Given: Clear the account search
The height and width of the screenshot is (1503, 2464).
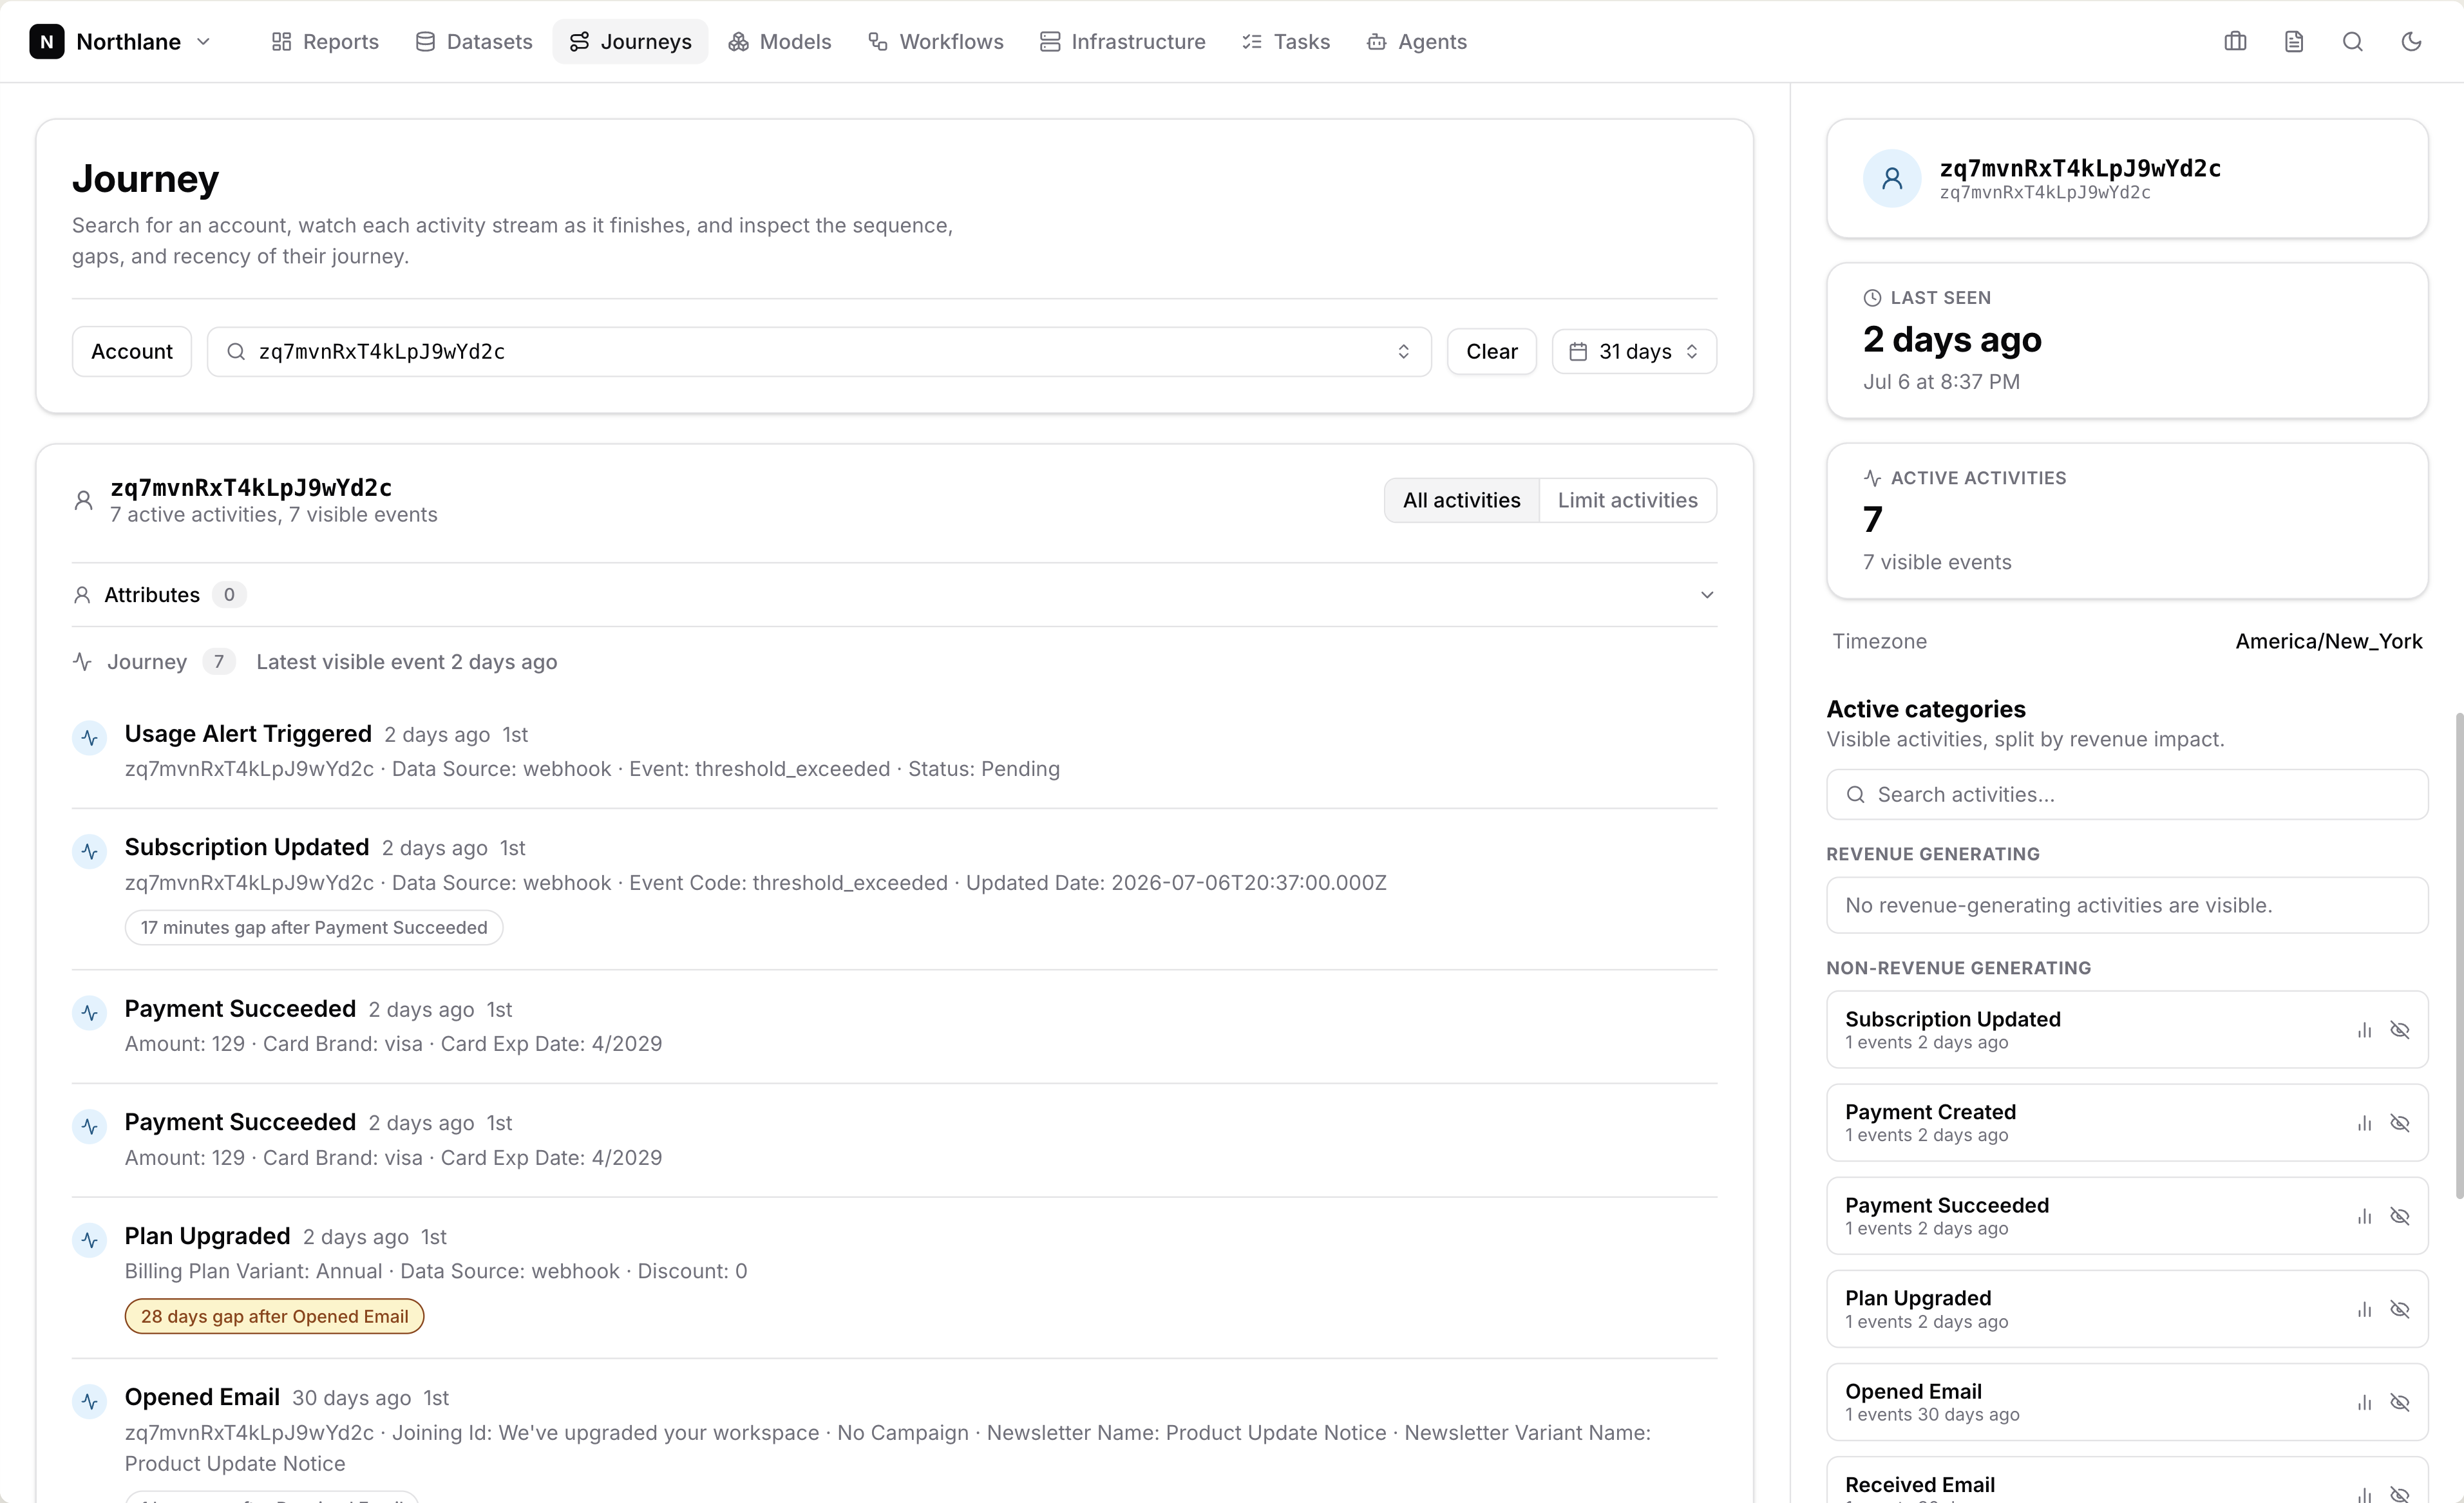Looking at the screenshot, I should 1491,352.
